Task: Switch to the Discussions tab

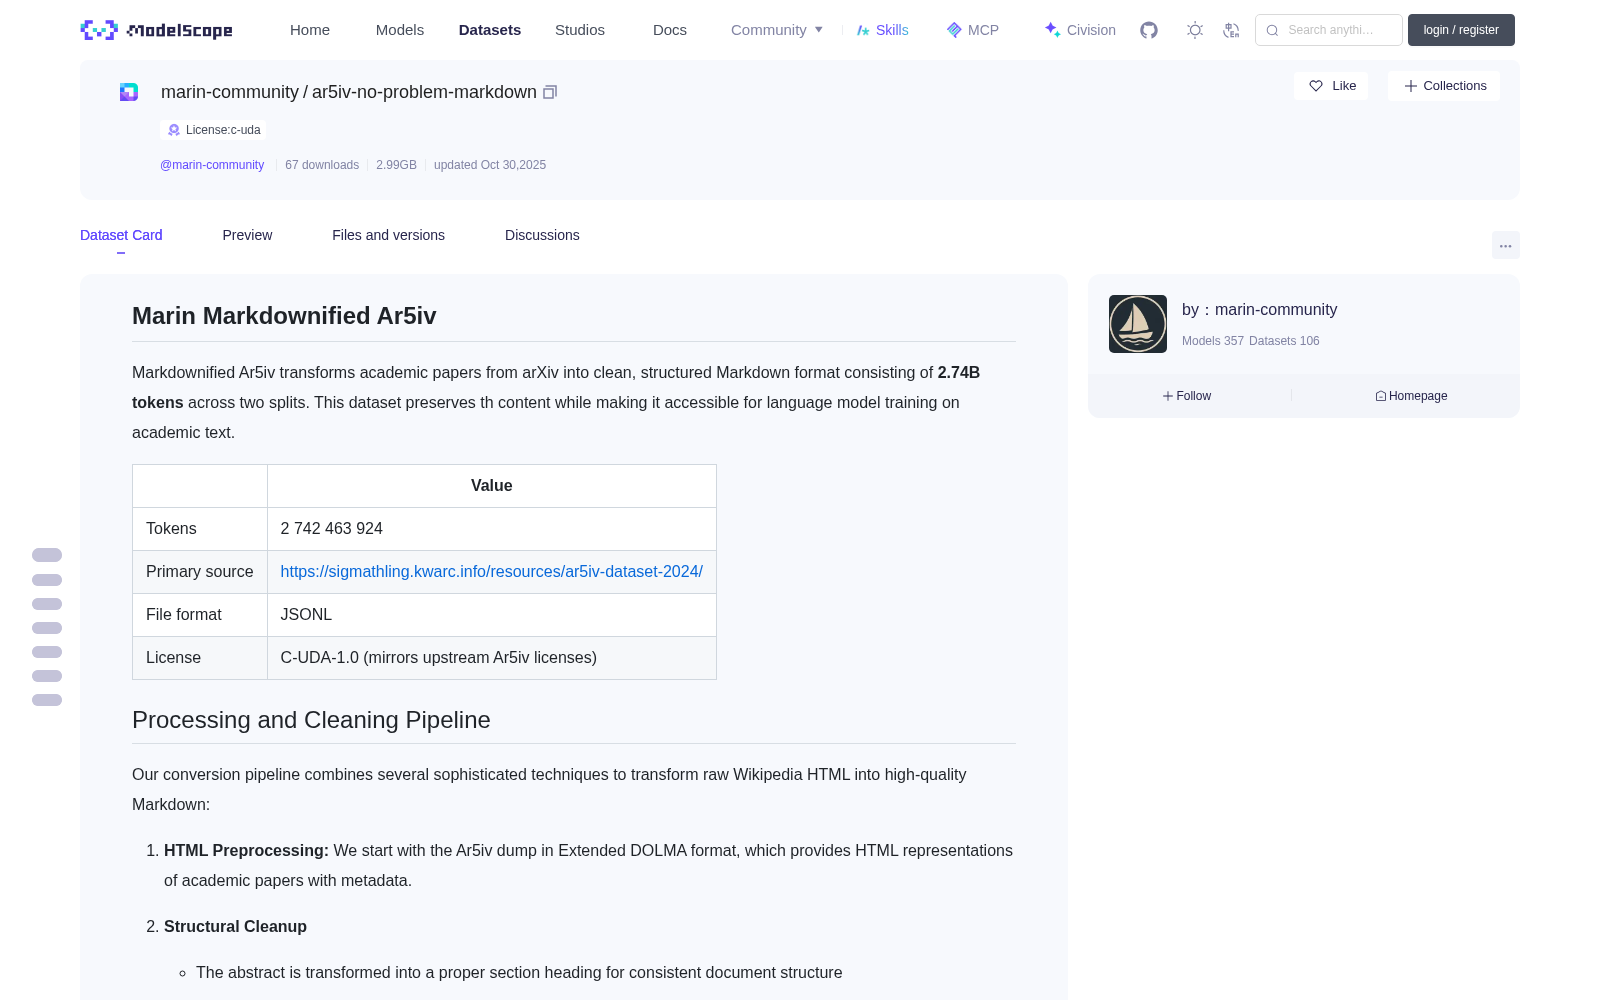Action: 542,235
